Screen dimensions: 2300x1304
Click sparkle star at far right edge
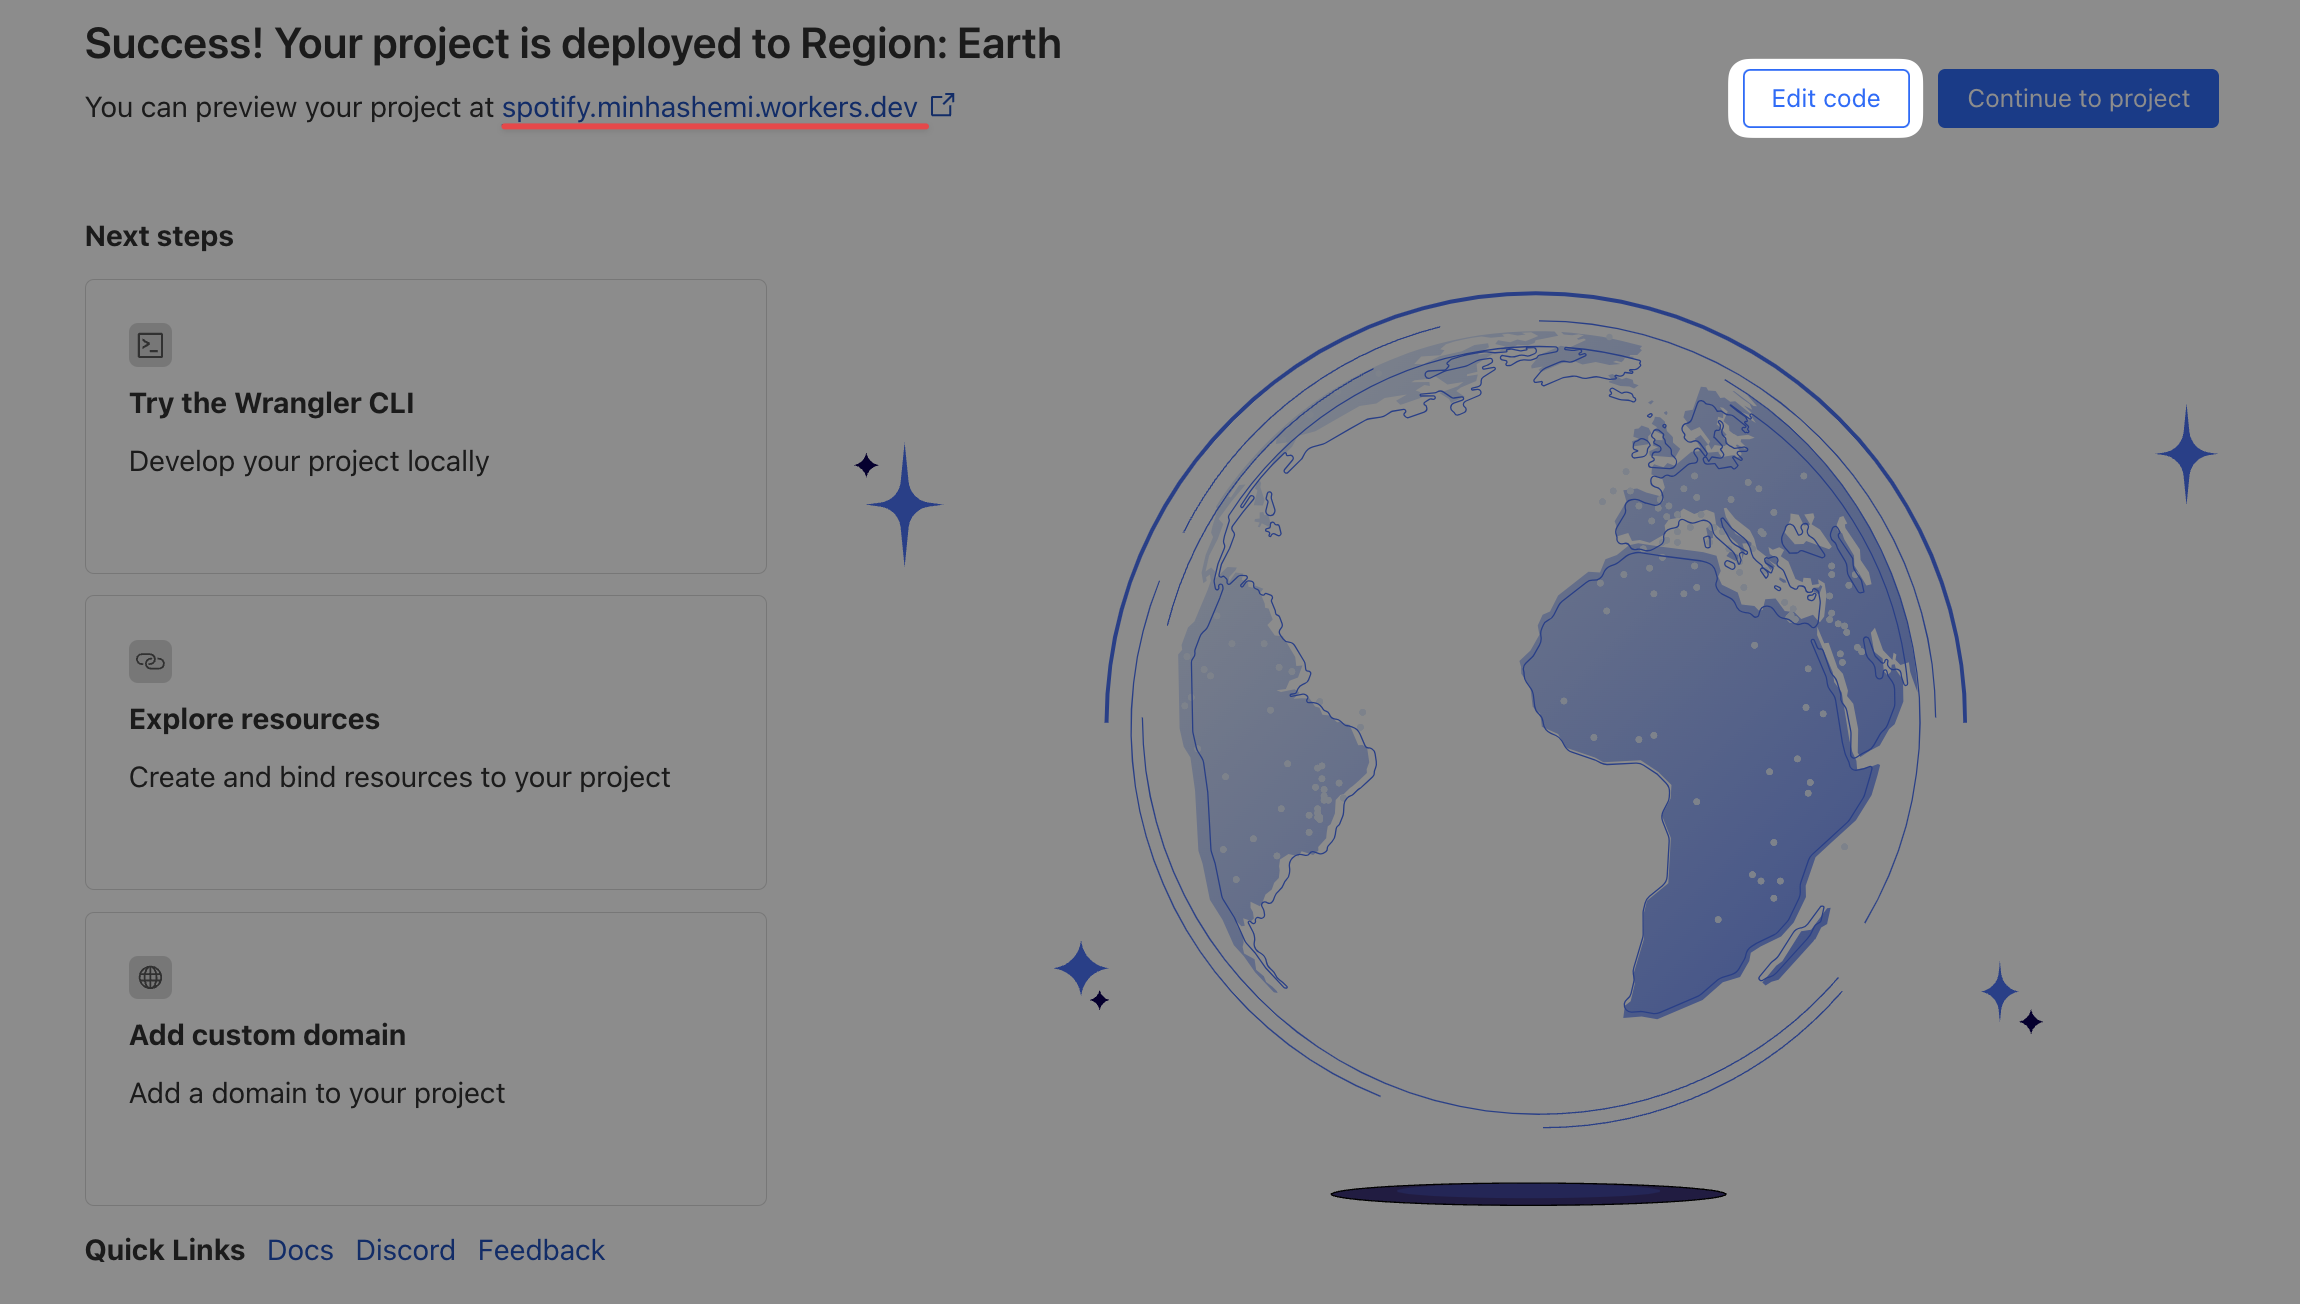[2186, 454]
